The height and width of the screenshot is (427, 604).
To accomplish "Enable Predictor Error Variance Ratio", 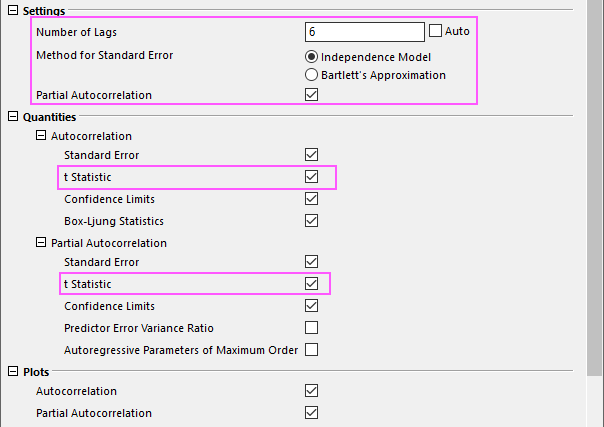I will coord(311,328).
